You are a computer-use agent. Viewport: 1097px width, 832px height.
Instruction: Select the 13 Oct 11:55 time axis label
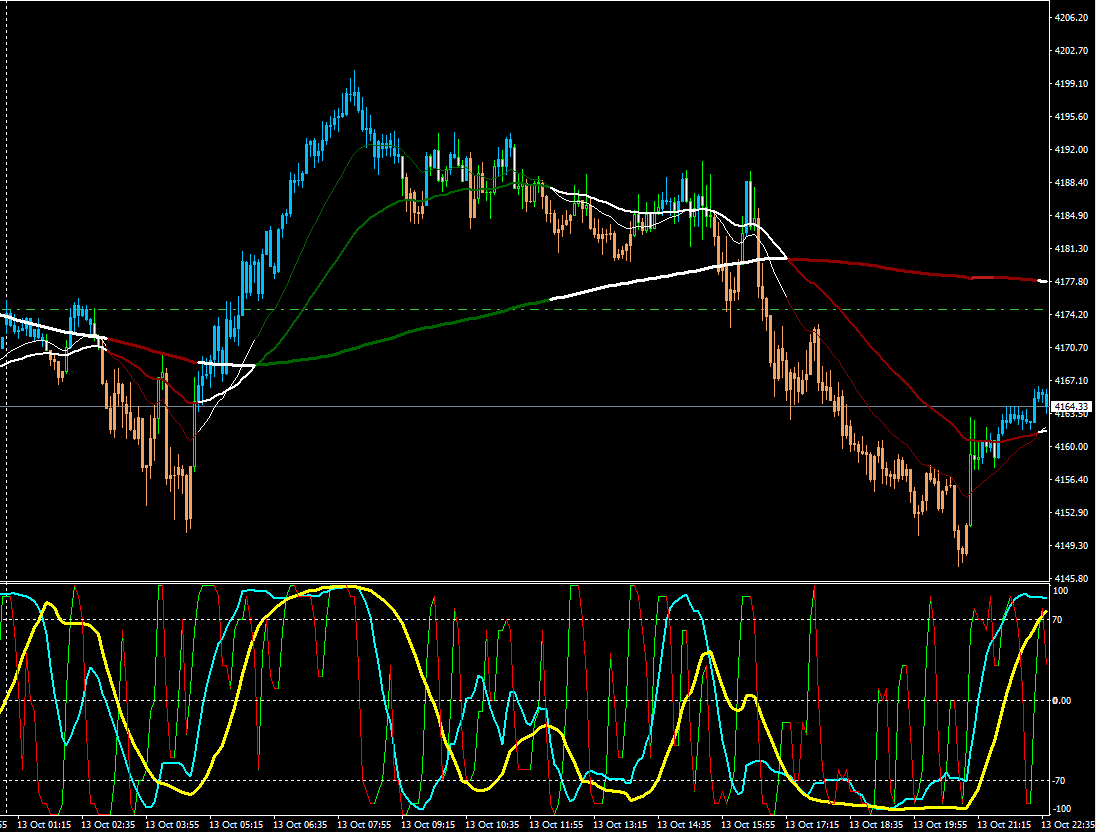pyautogui.click(x=556, y=825)
